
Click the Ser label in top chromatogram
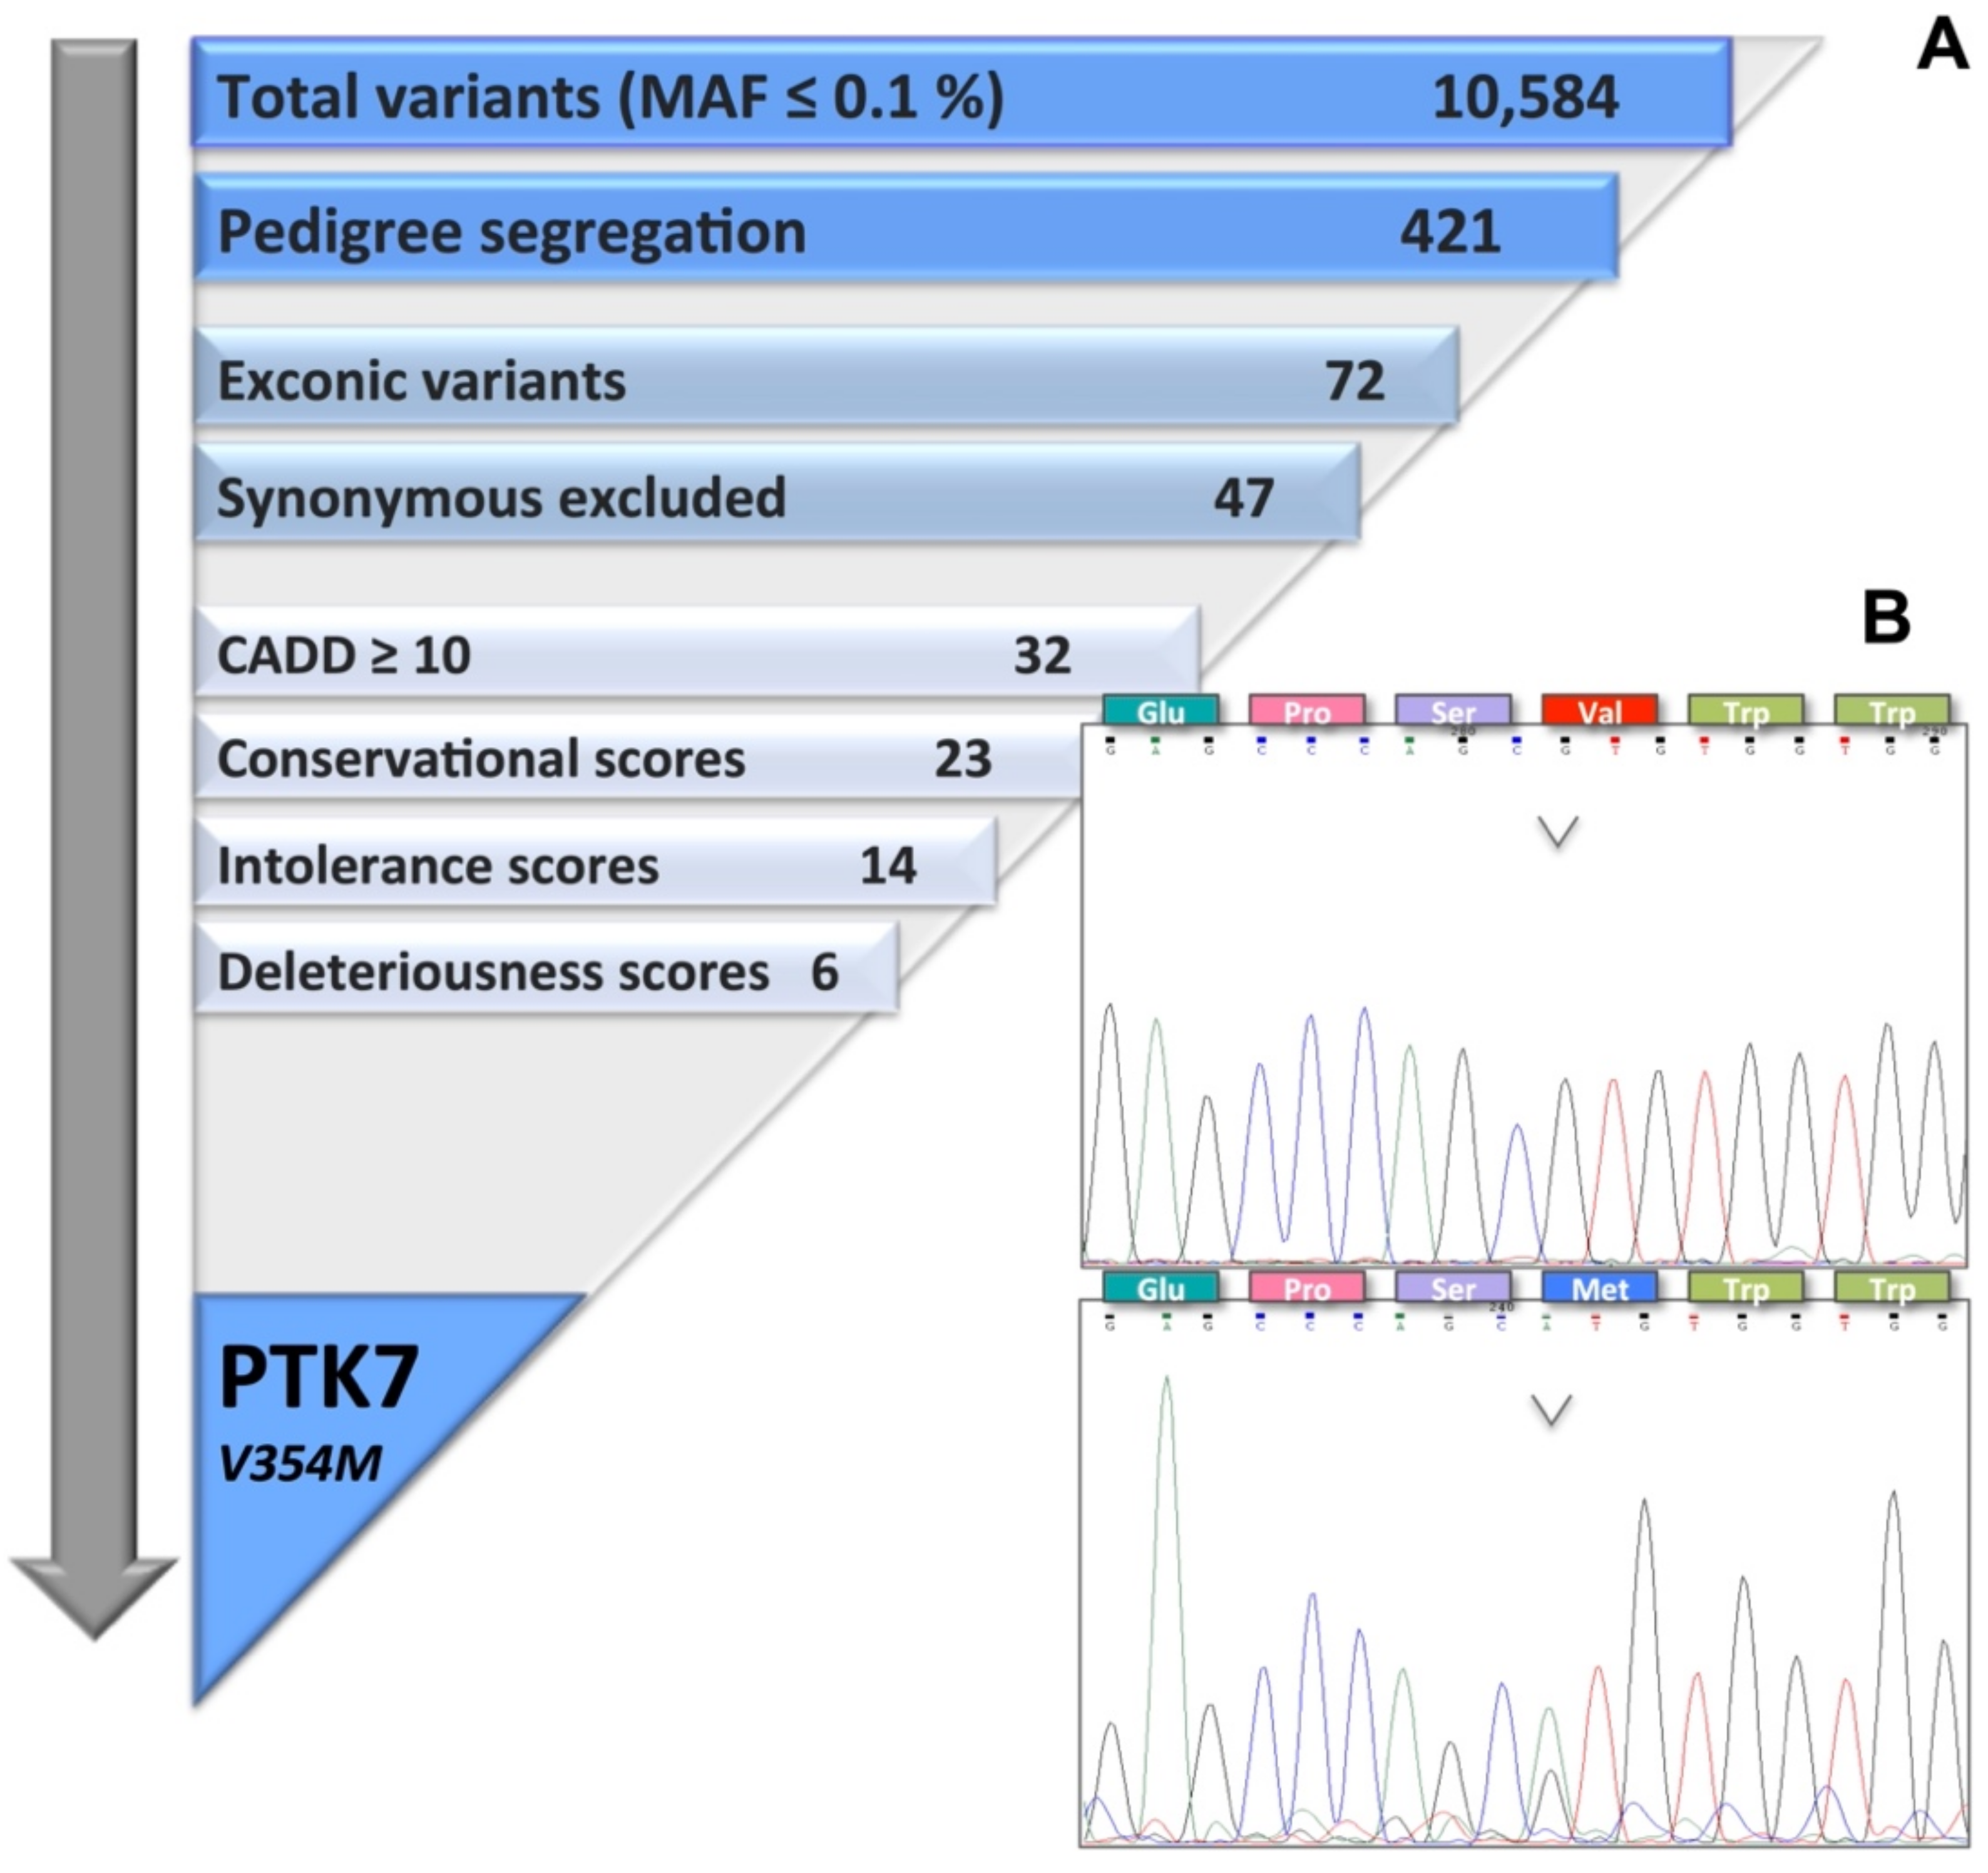1452,711
